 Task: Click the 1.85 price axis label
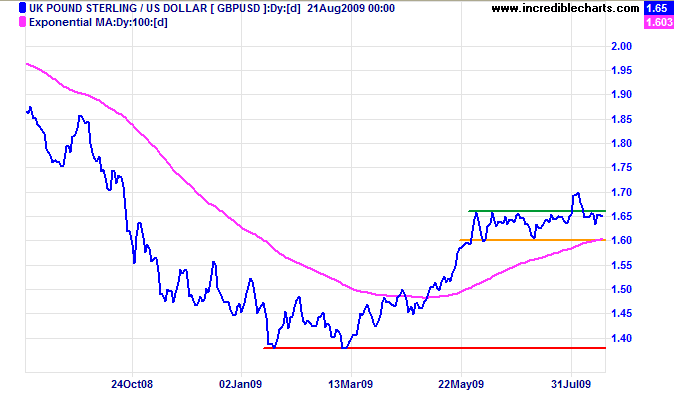tap(621, 119)
